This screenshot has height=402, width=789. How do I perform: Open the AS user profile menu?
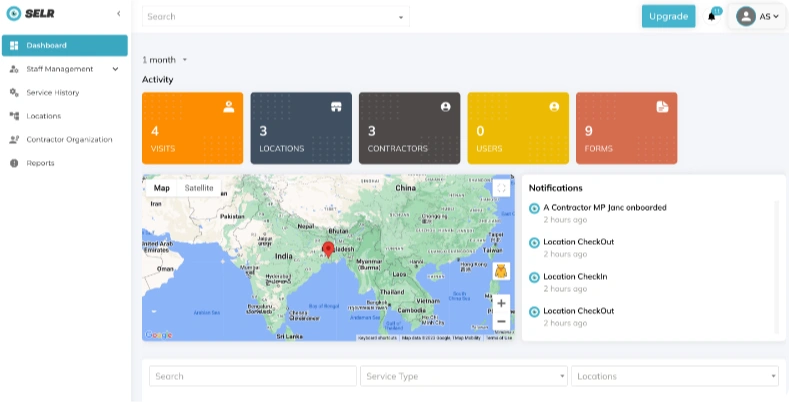758,16
